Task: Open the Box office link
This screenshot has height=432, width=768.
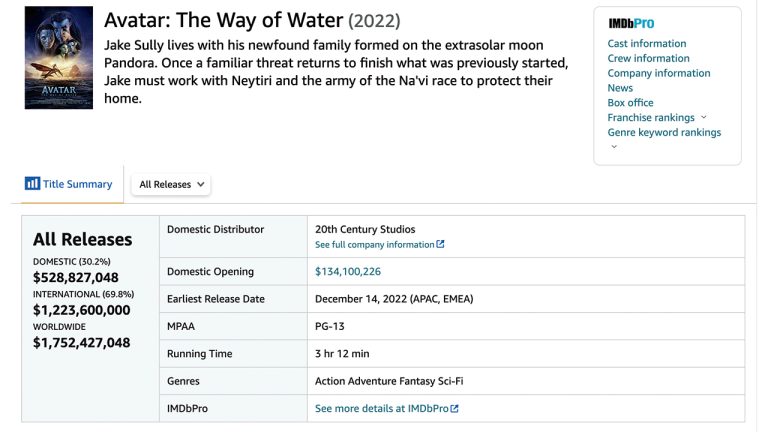Action: (x=630, y=103)
